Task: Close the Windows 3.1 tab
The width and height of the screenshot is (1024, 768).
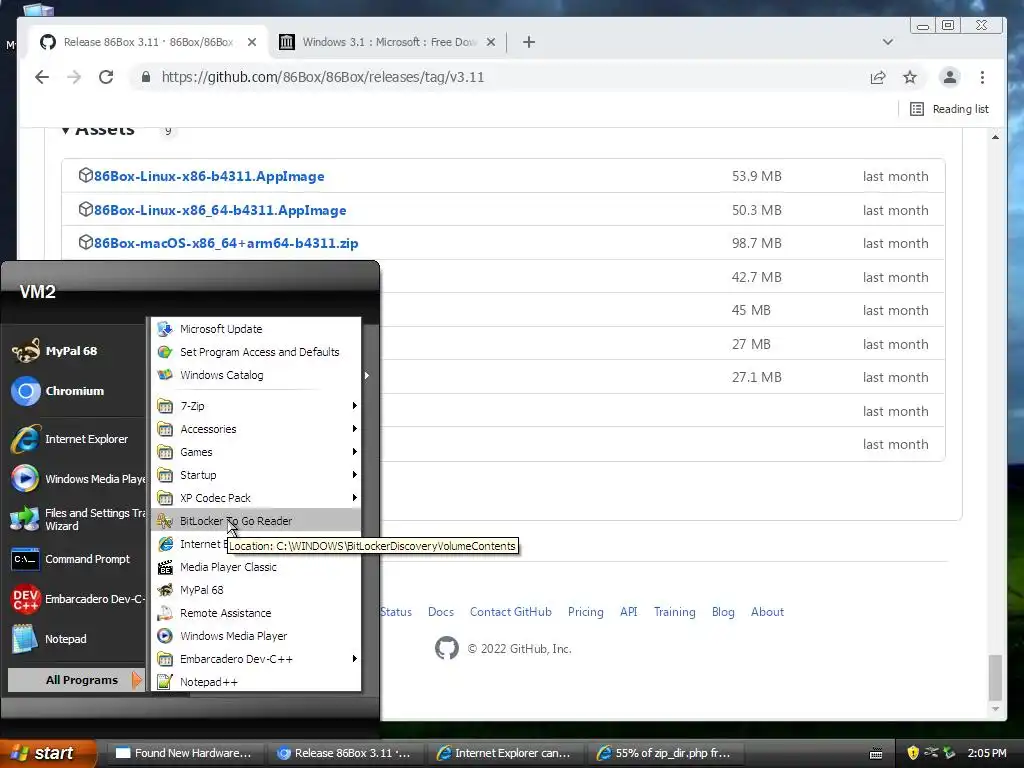Action: (x=491, y=42)
